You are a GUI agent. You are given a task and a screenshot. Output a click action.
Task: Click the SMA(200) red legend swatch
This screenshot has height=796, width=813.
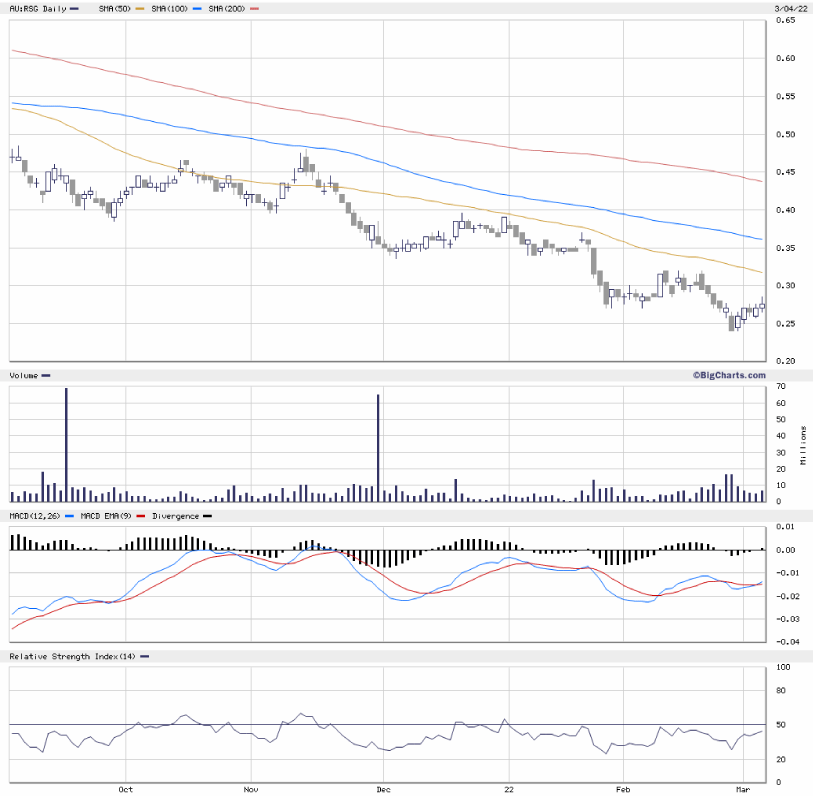click(x=255, y=9)
